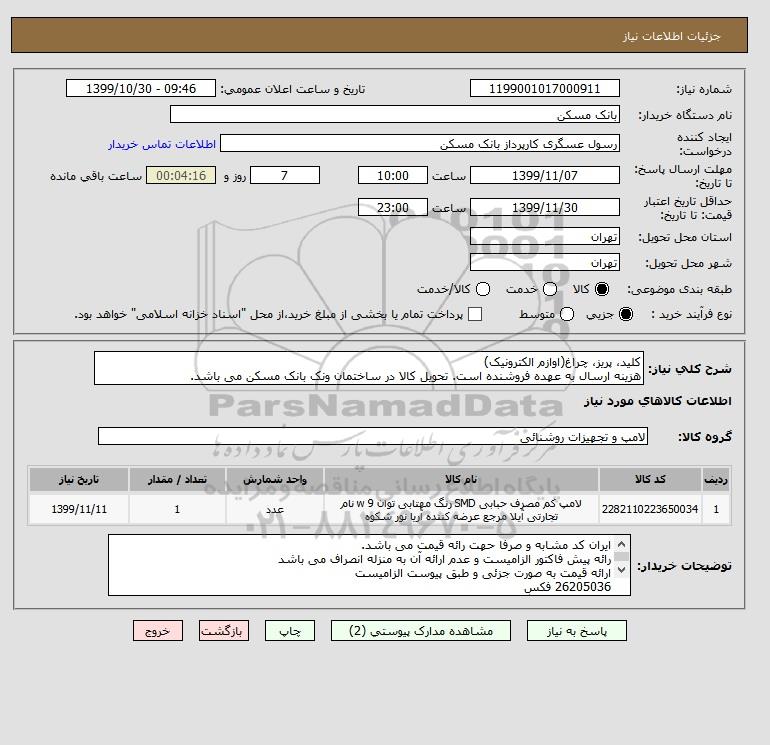Viewport: 770px width, 745px height.
Task: Click the کد کالا column header
Action: pyautogui.click(x=650, y=479)
